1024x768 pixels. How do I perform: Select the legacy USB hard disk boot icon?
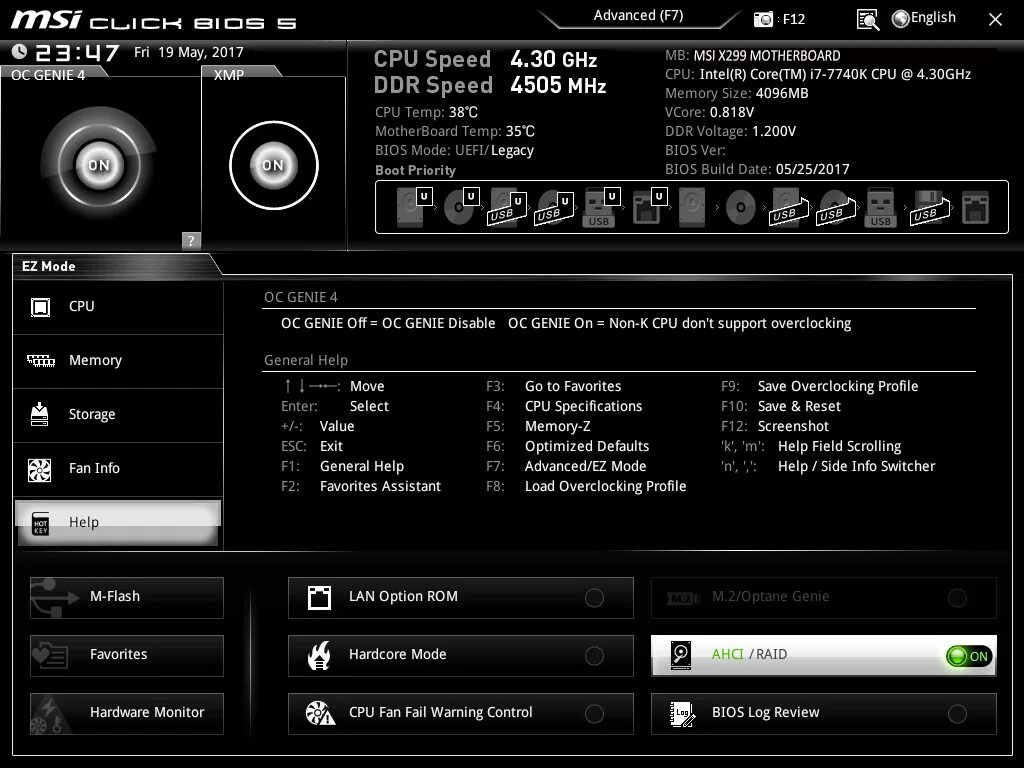tap(789, 207)
